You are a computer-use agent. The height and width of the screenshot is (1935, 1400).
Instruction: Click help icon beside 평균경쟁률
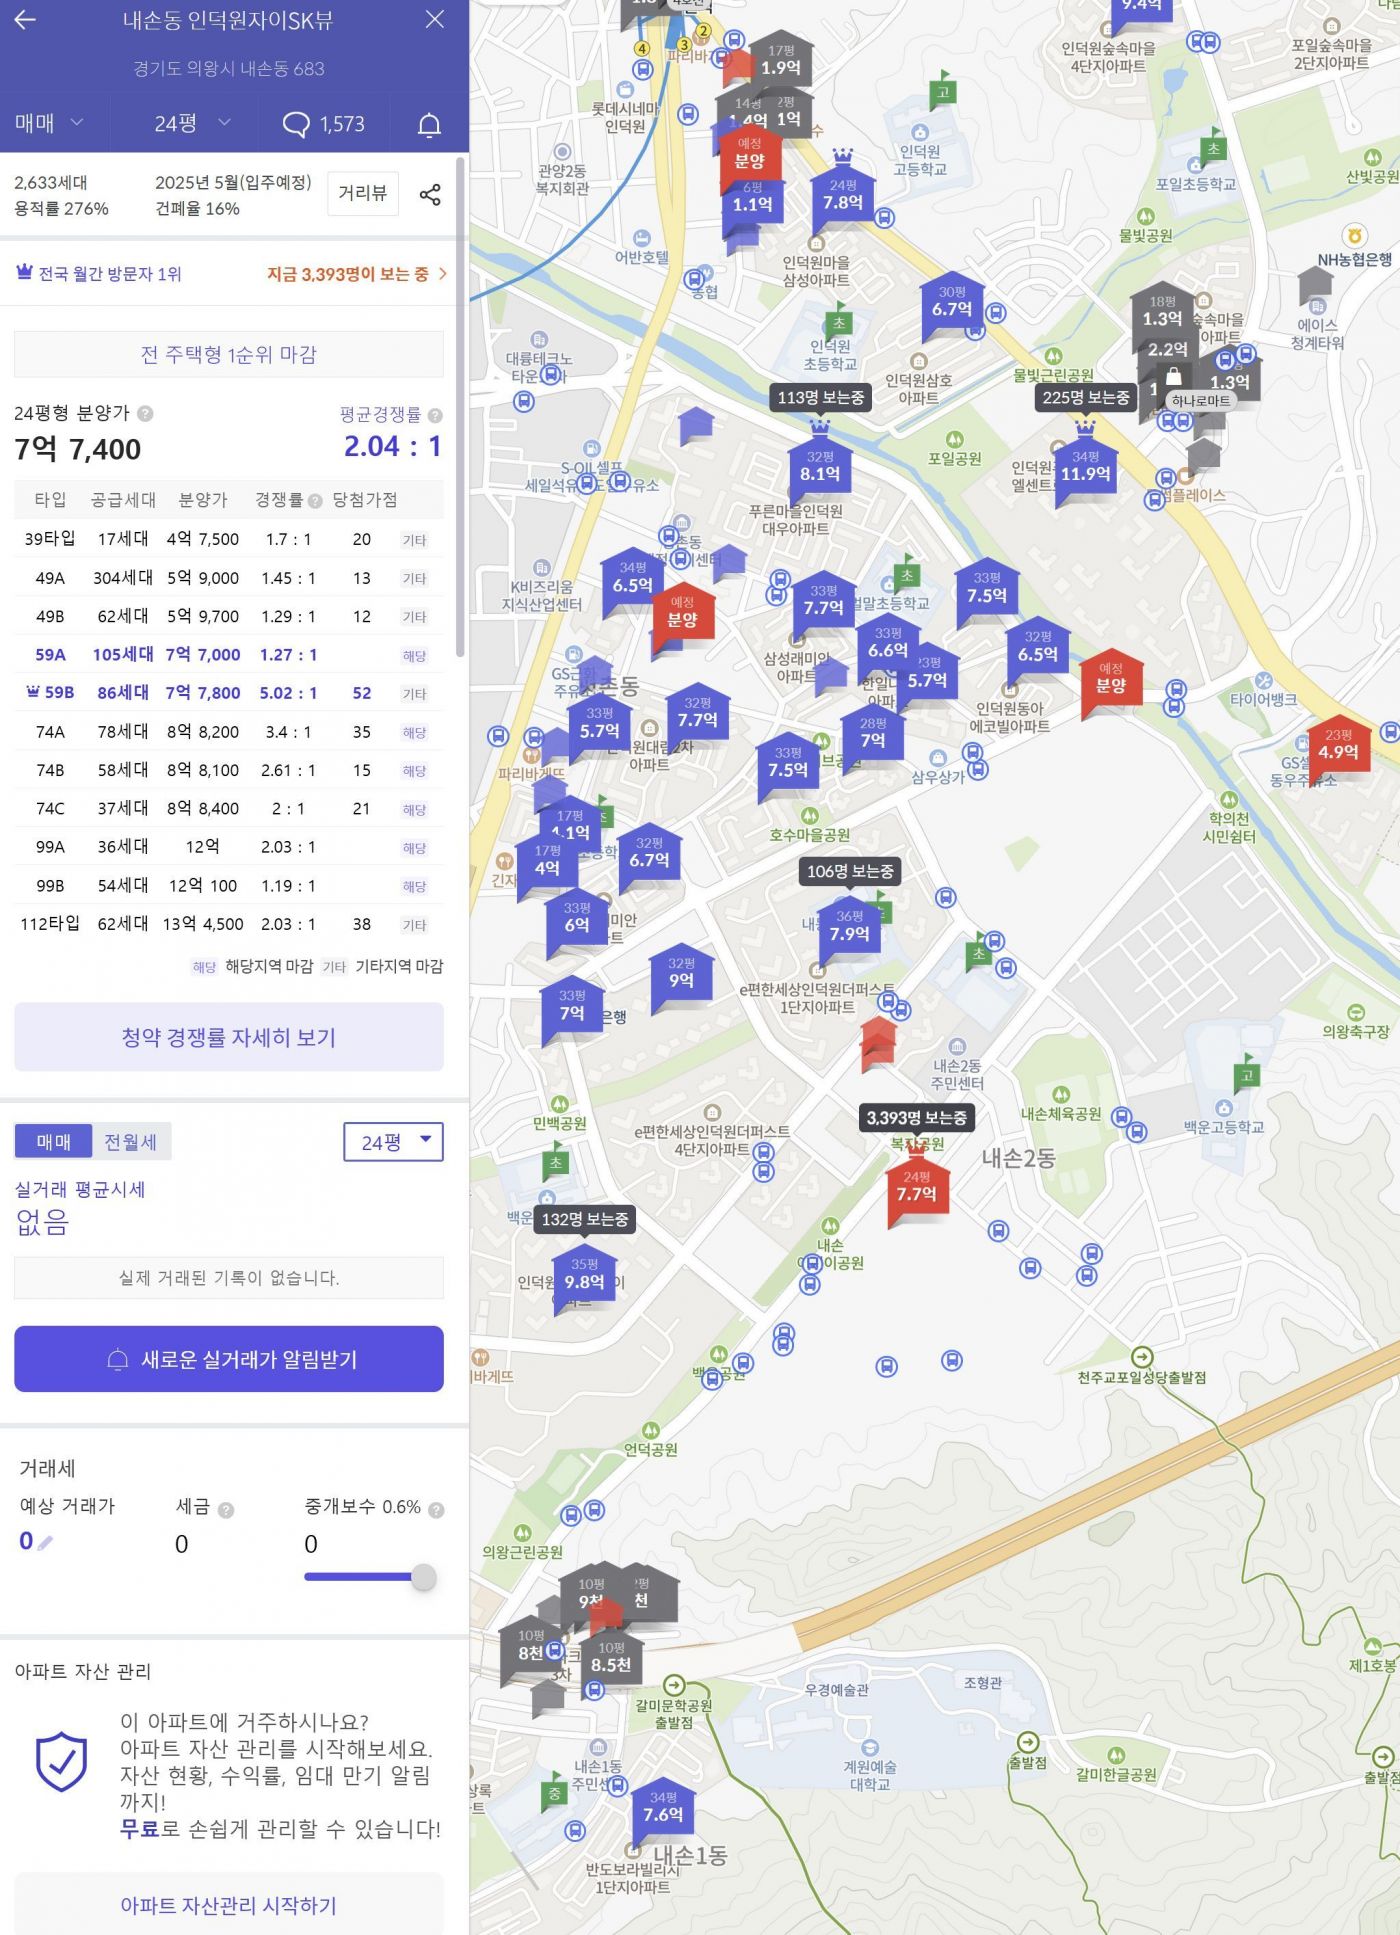(x=435, y=415)
